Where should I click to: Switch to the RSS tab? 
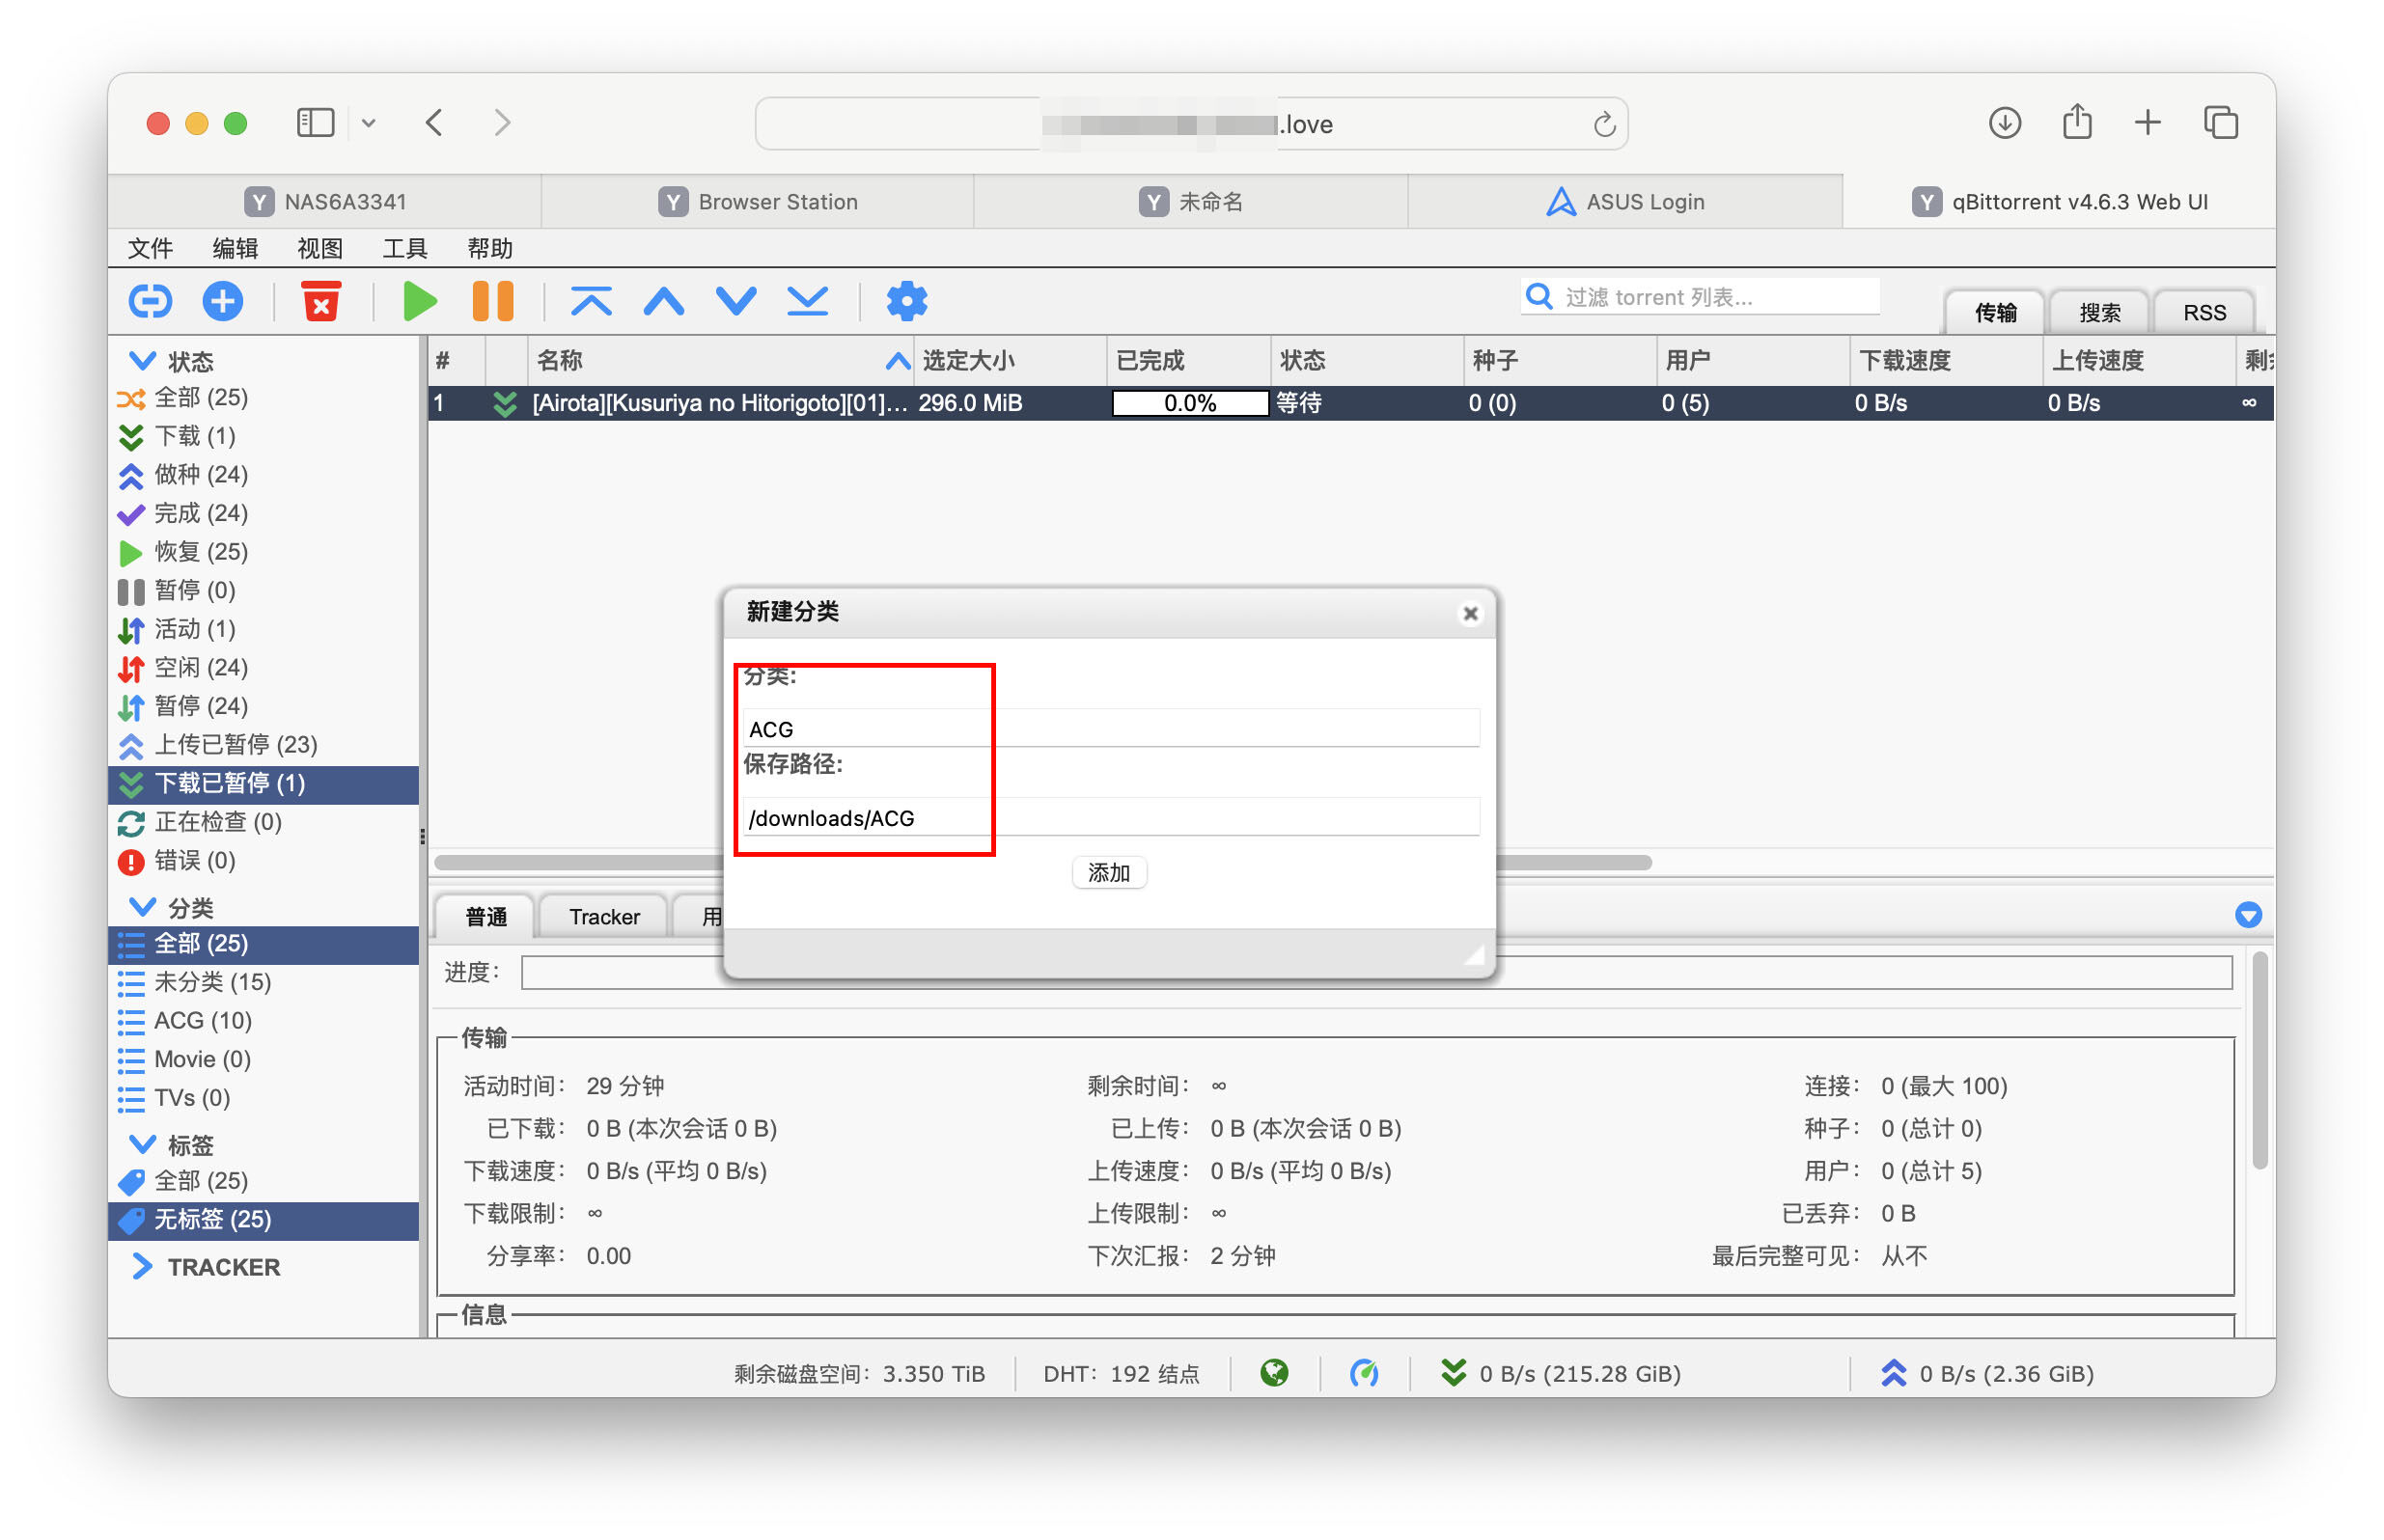click(2204, 312)
